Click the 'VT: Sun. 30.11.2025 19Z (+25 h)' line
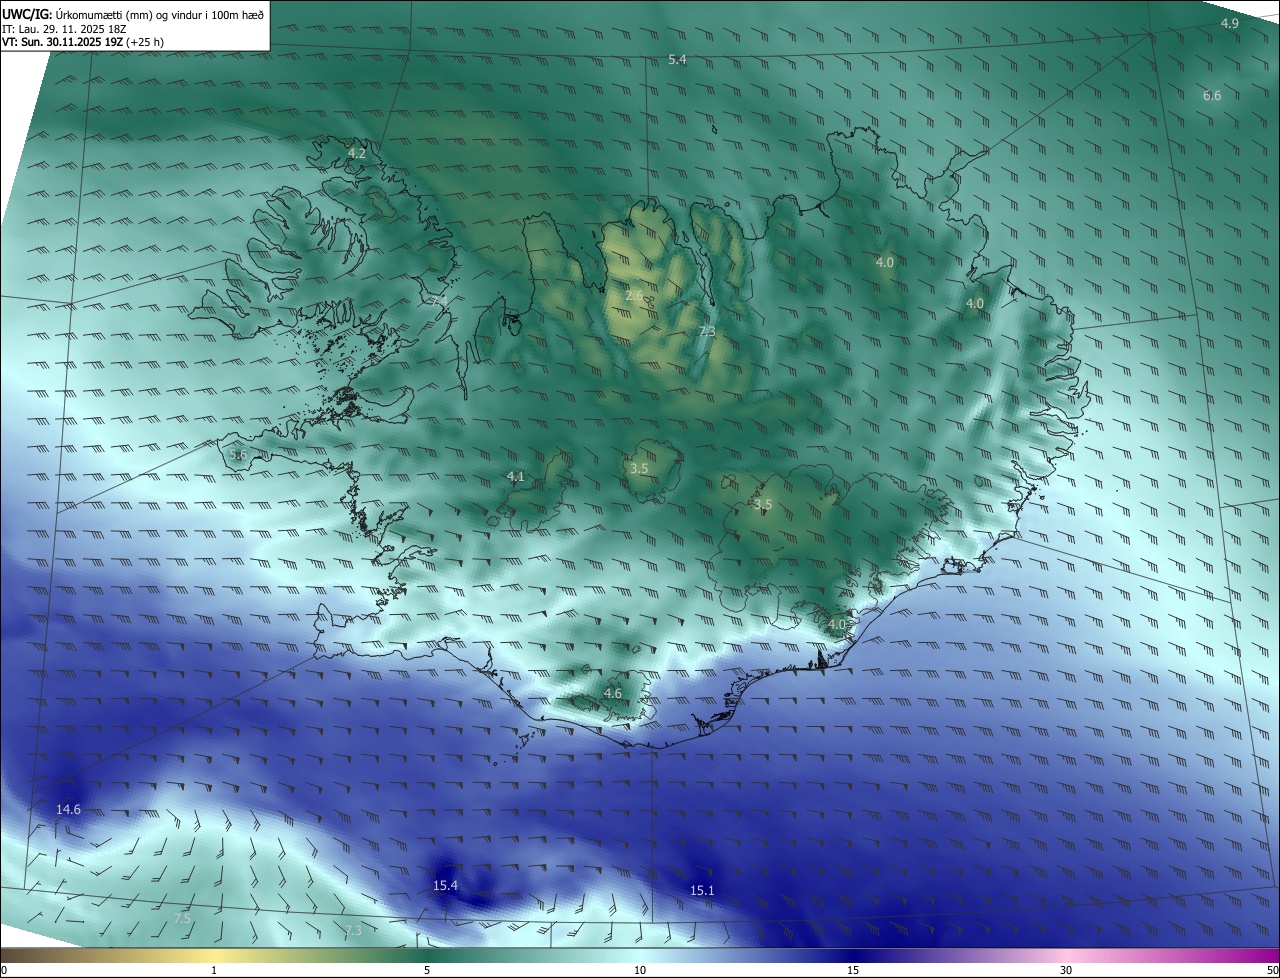1280x978 pixels. click(83, 42)
